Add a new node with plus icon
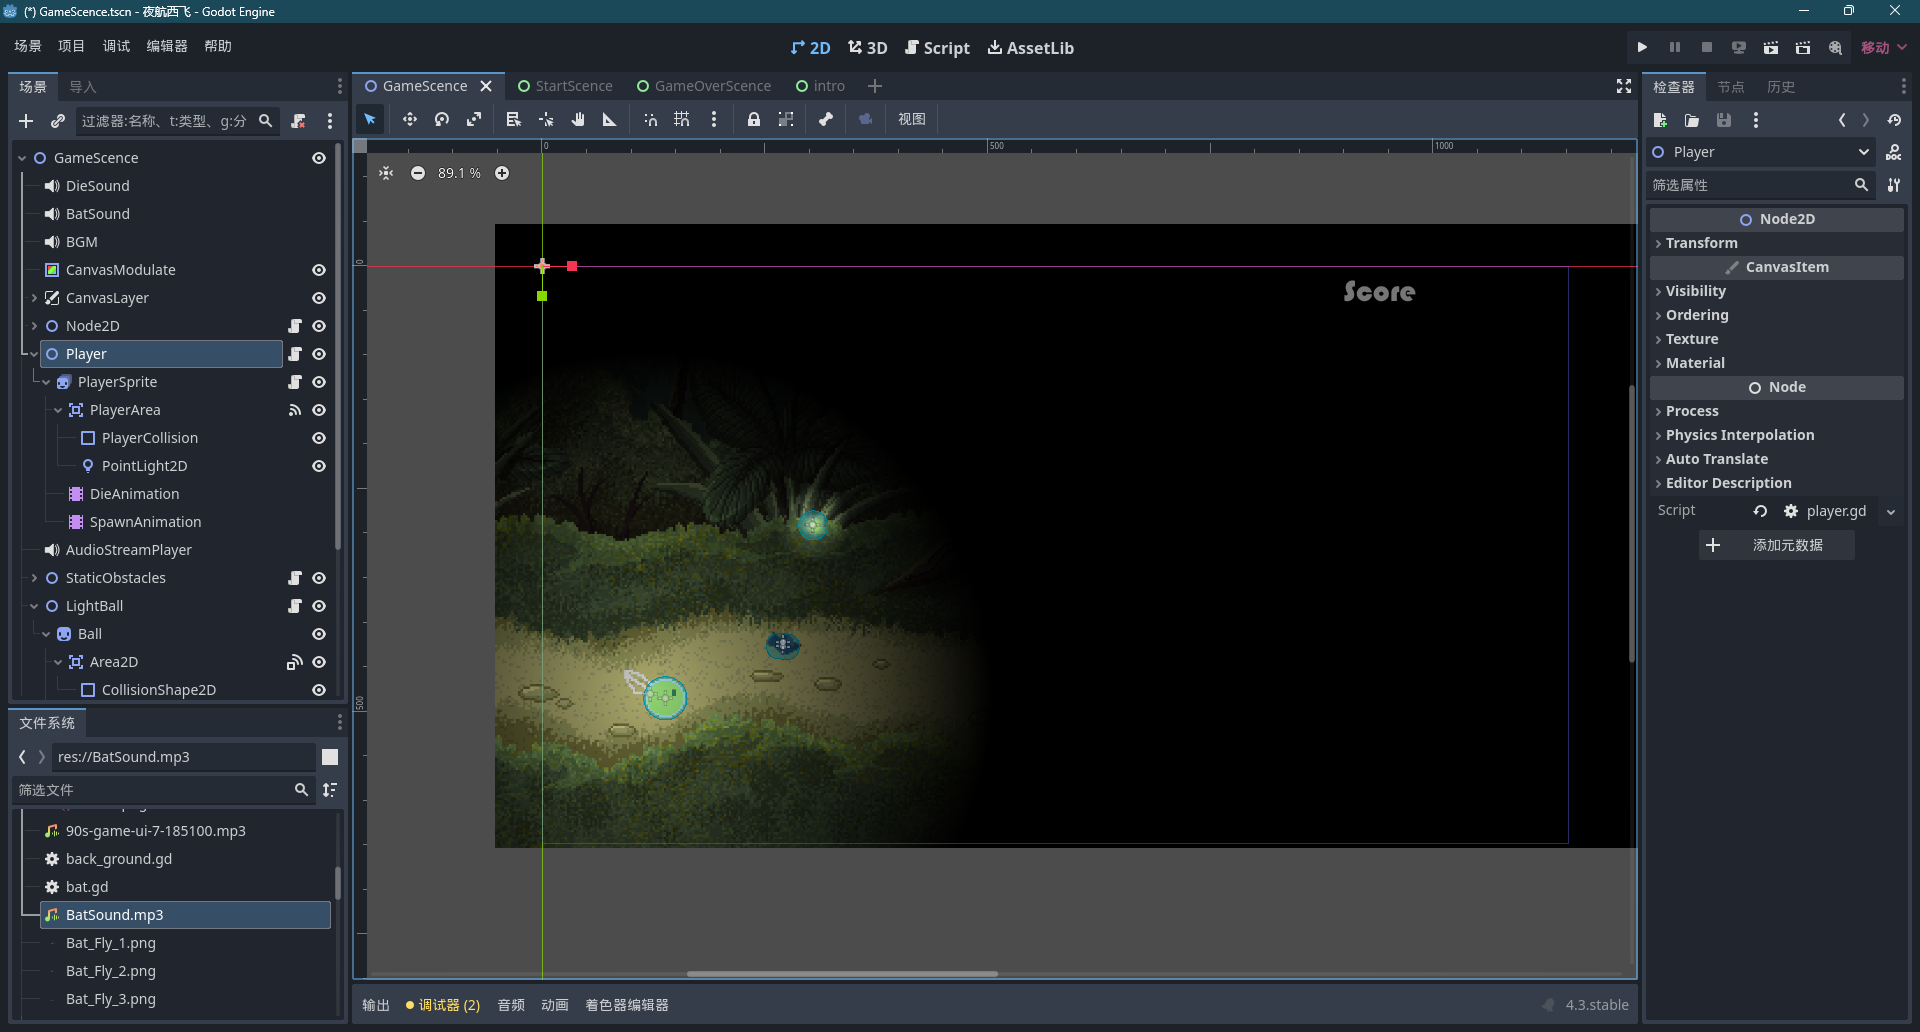This screenshot has height=1032, width=1920. click(x=26, y=121)
